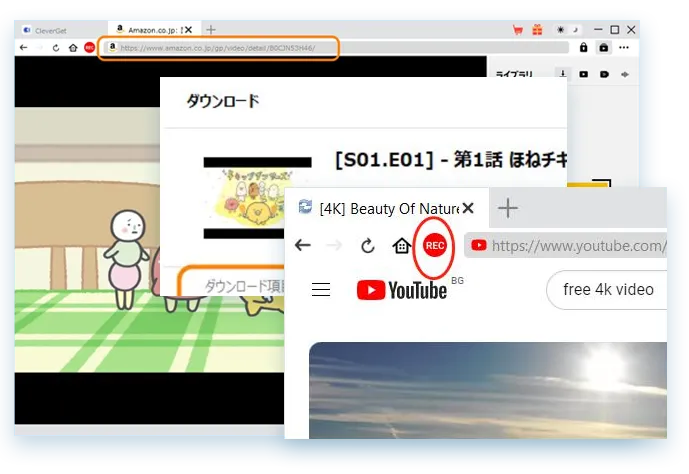Go forward in the YouTube browser window
This screenshot has height=474, width=689.
[x=335, y=245]
